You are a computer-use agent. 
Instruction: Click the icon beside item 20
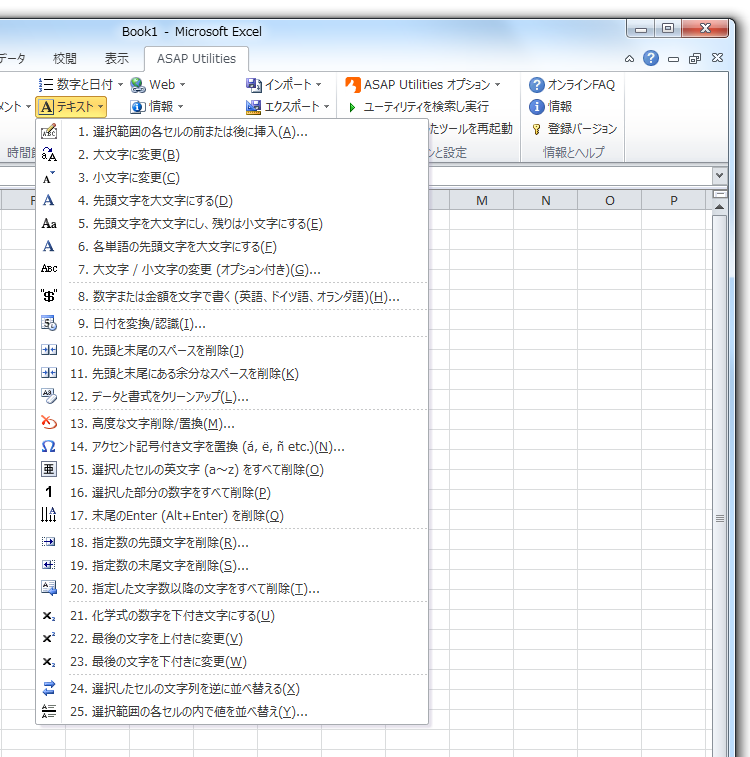(x=49, y=588)
